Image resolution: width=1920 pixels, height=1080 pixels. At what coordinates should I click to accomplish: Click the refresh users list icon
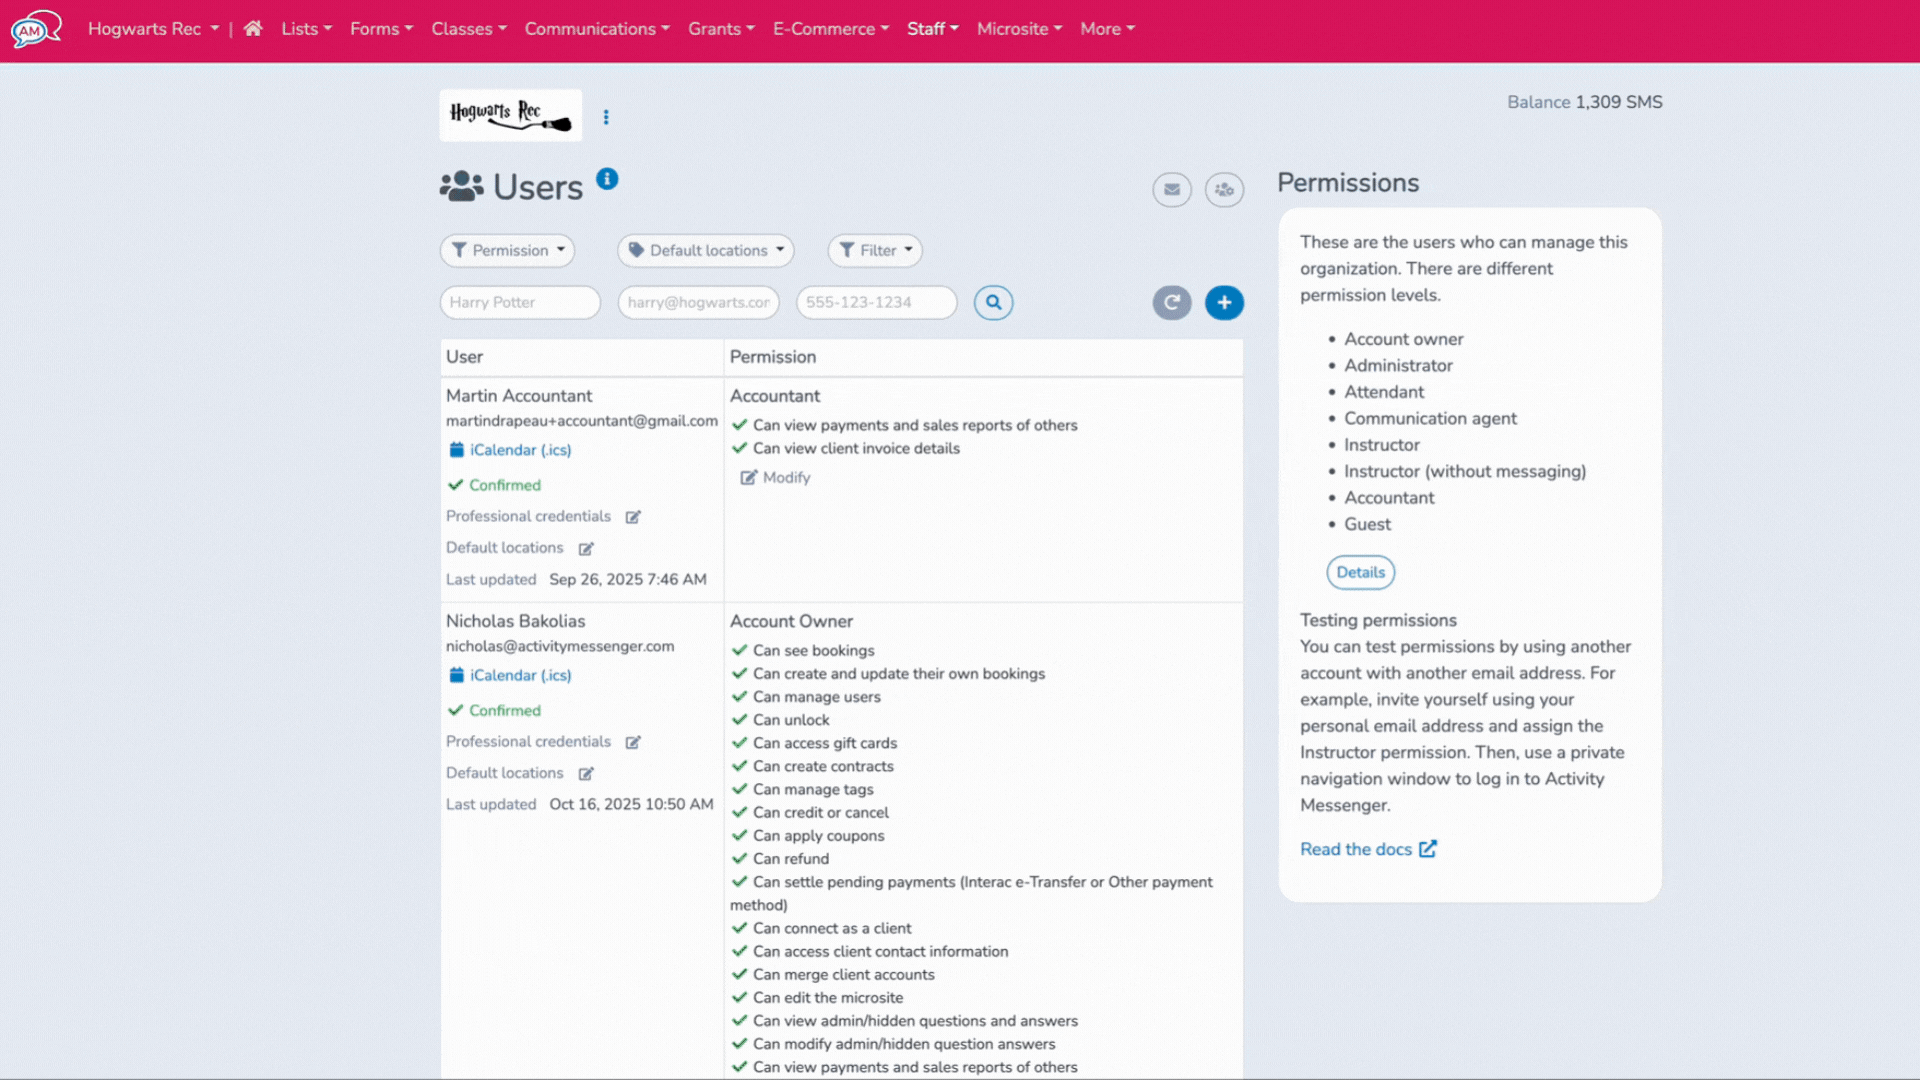pos(1172,302)
